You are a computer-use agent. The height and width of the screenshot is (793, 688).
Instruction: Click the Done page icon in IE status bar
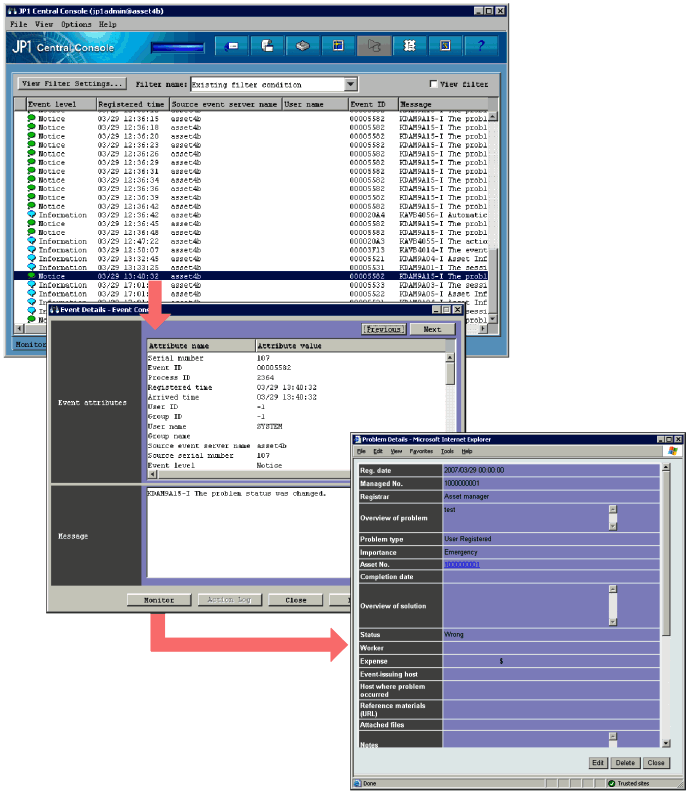pos(358,783)
